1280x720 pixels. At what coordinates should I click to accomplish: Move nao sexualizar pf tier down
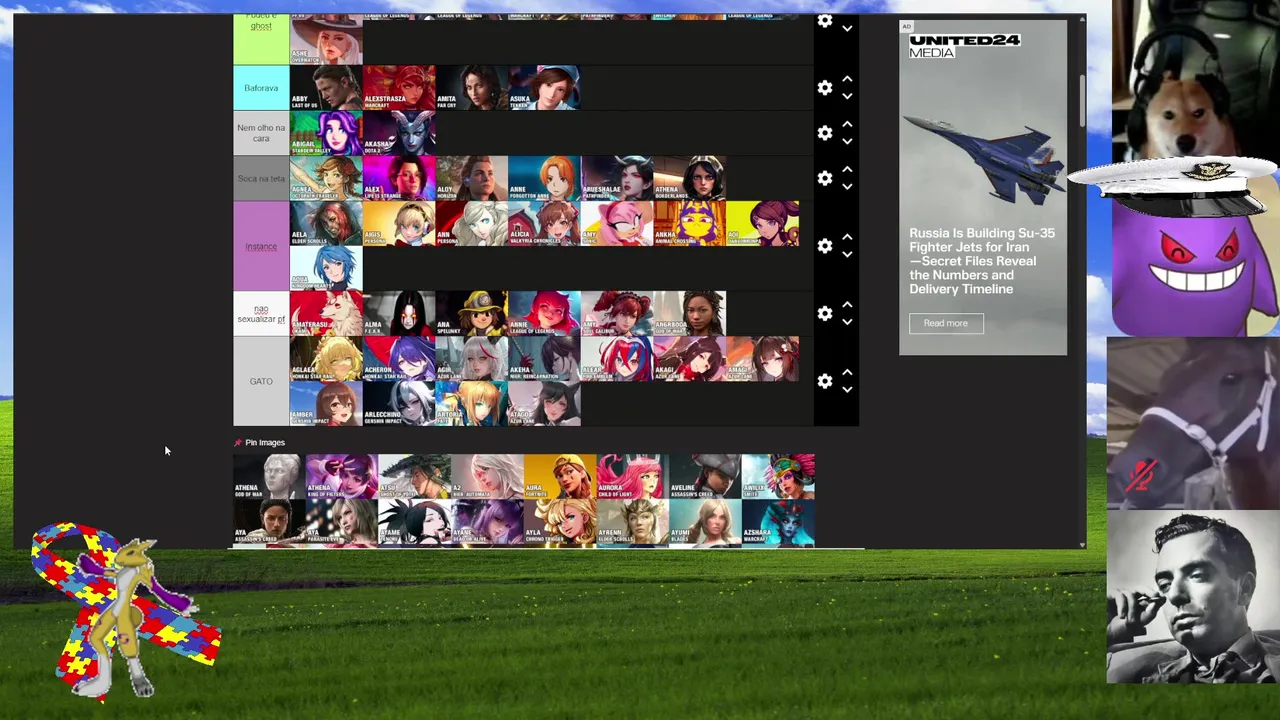point(847,323)
